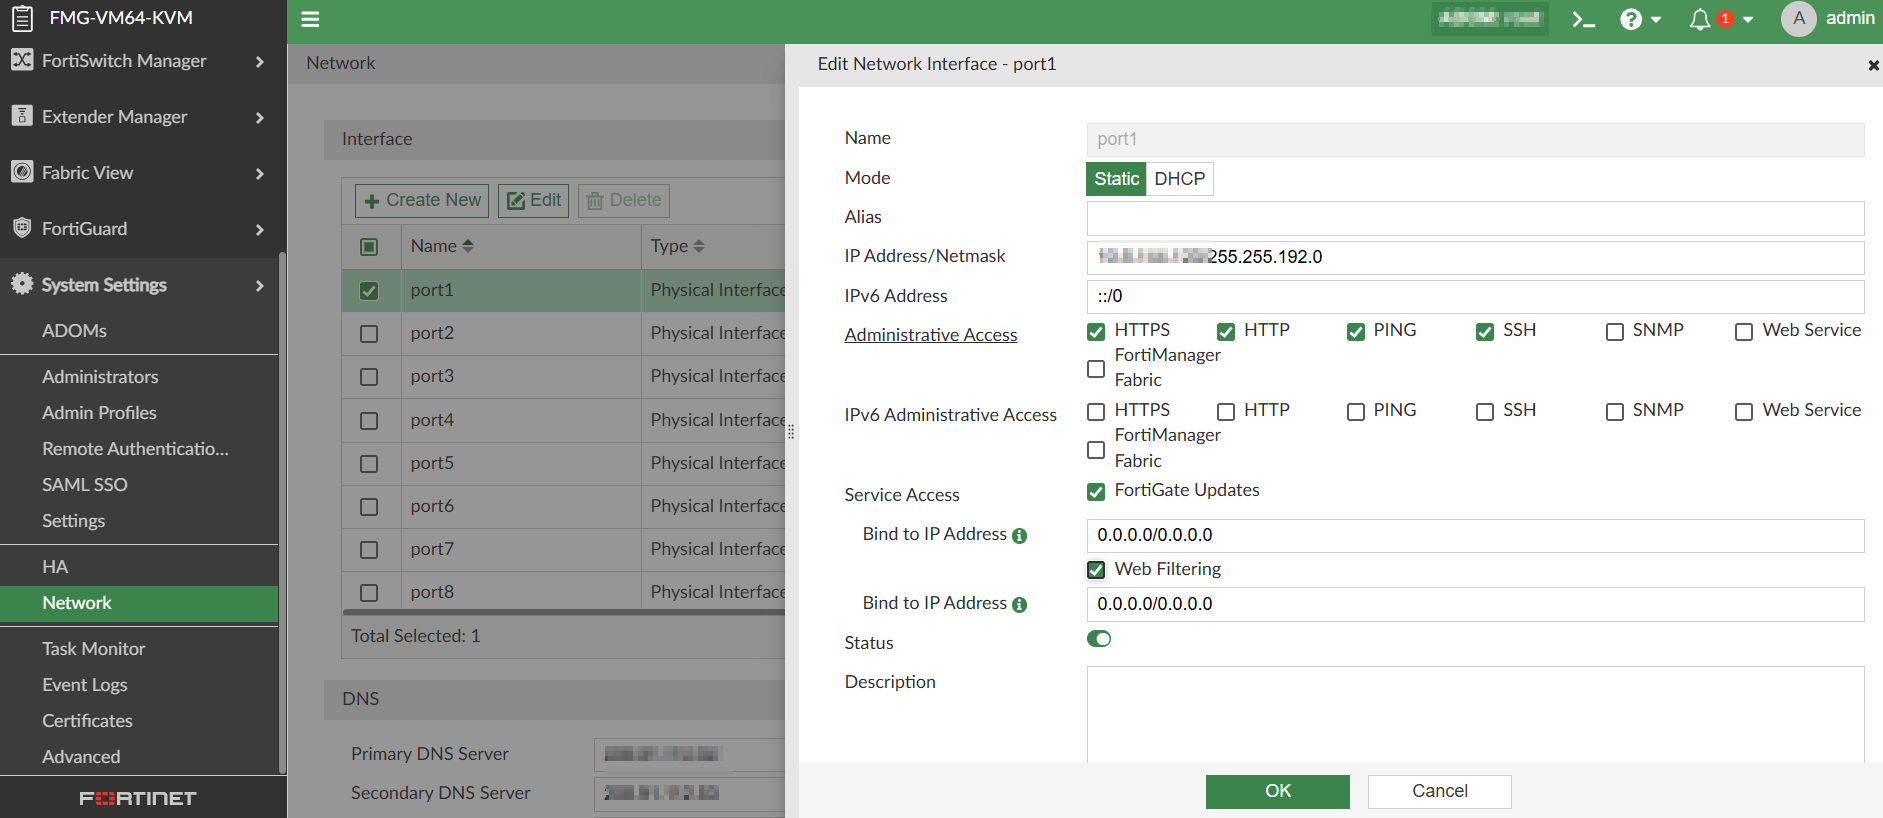
Task: Enable the IPv6 HTTPS access checkbox
Action: 1096,412
